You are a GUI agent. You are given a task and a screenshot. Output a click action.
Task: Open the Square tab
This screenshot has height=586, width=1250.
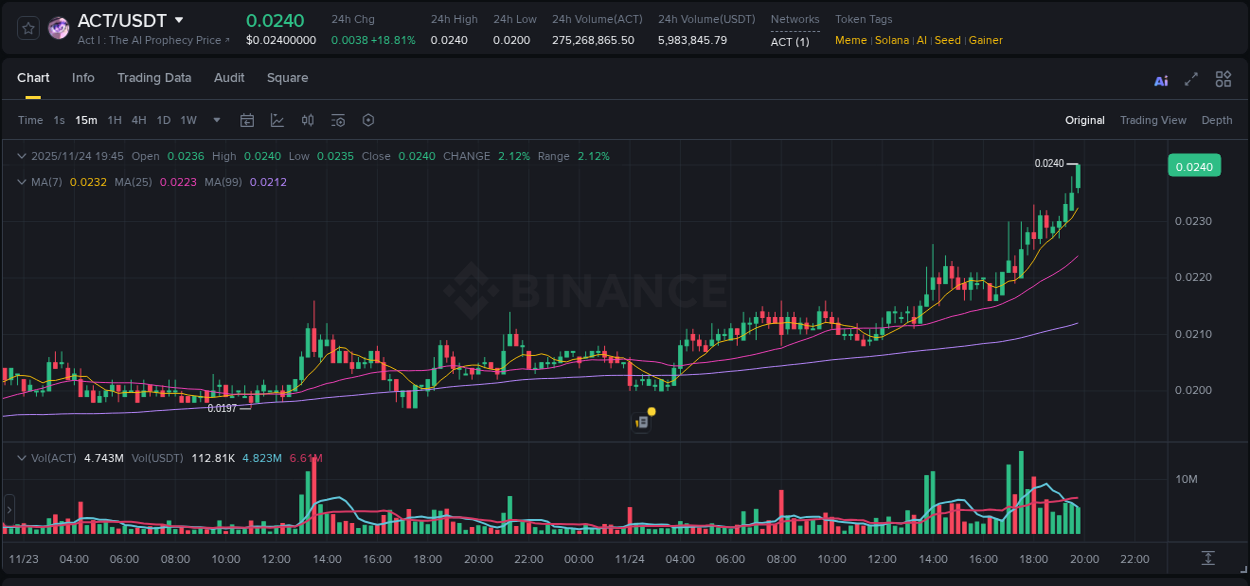click(287, 78)
